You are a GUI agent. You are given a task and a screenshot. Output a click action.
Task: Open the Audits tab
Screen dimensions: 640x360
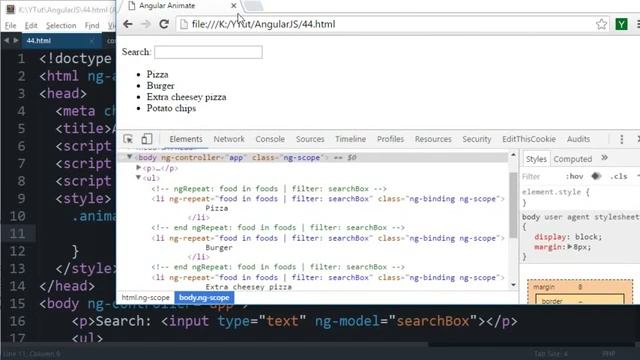tap(578, 139)
